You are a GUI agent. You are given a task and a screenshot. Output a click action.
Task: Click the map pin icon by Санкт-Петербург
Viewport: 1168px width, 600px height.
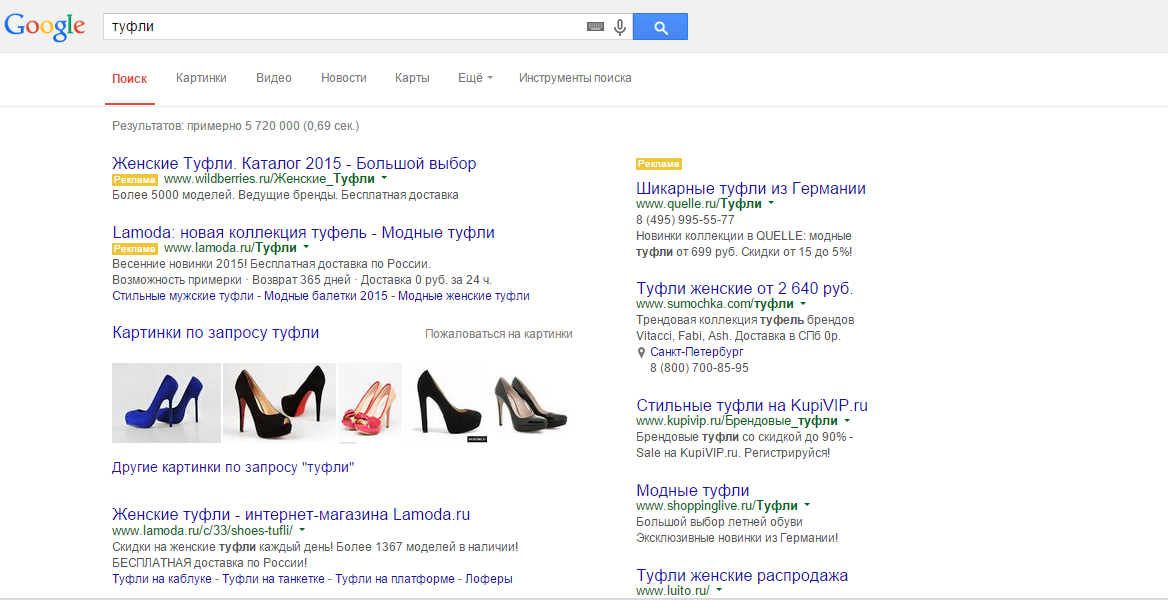[641, 352]
